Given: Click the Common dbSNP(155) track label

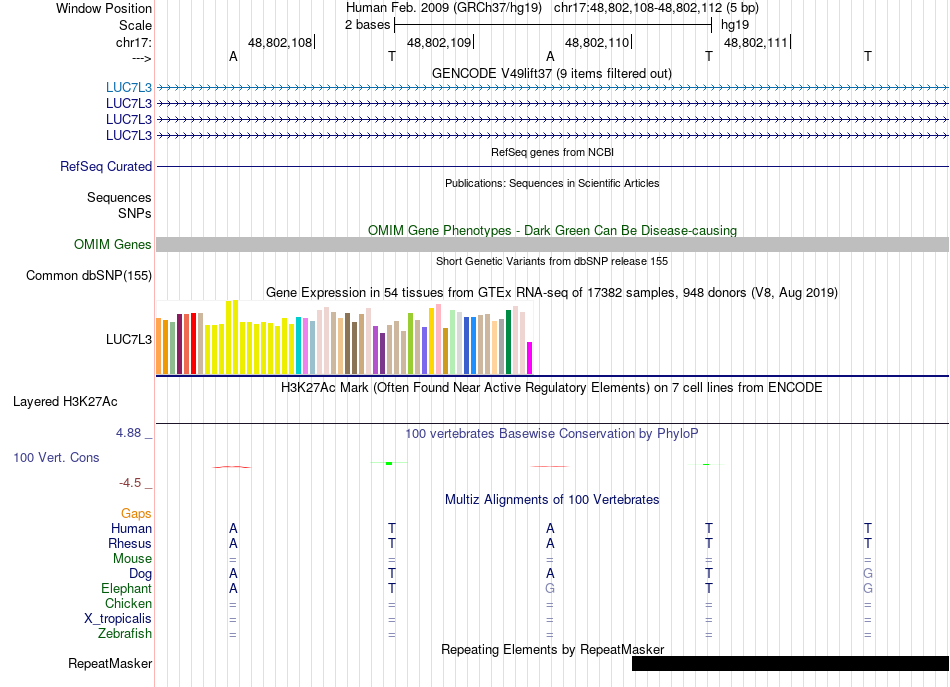Looking at the screenshot, I should tap(89, 275).
